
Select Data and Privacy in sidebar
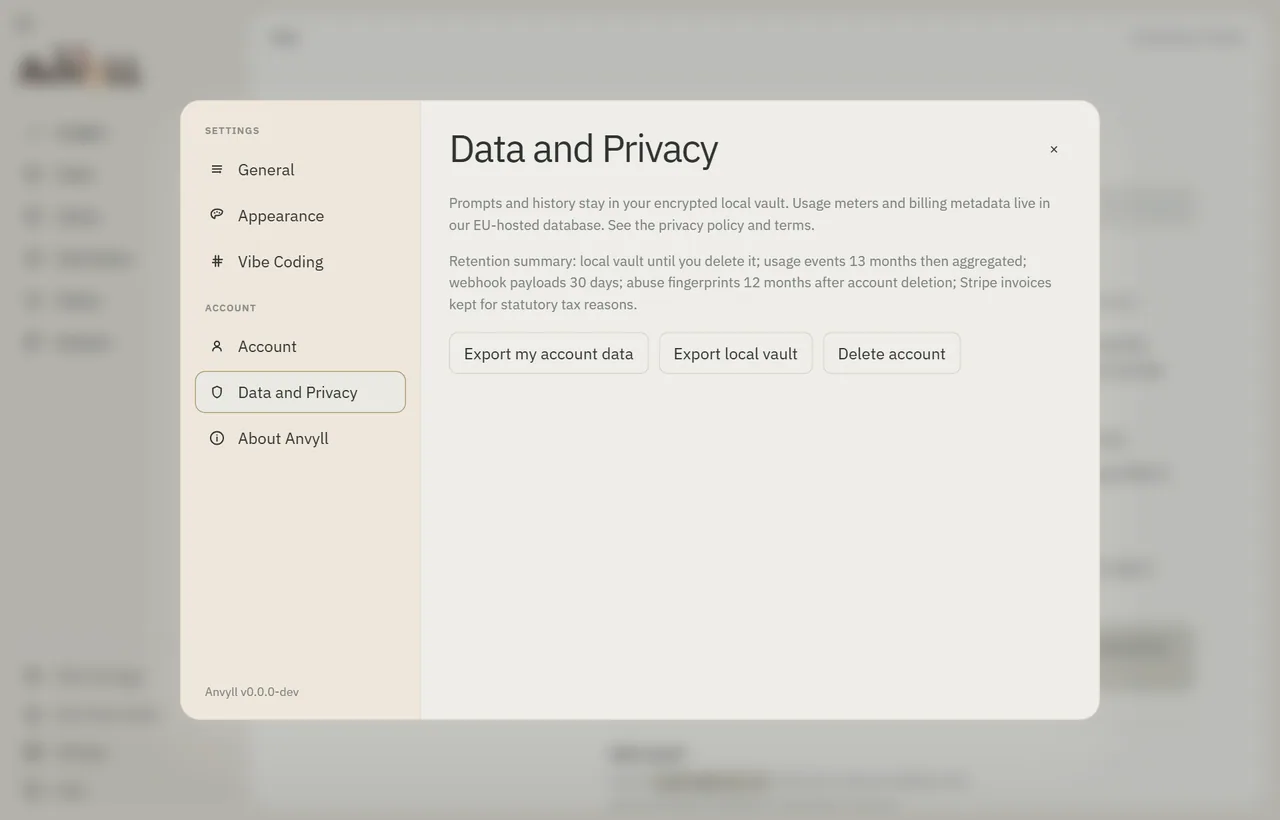[300, 392]
